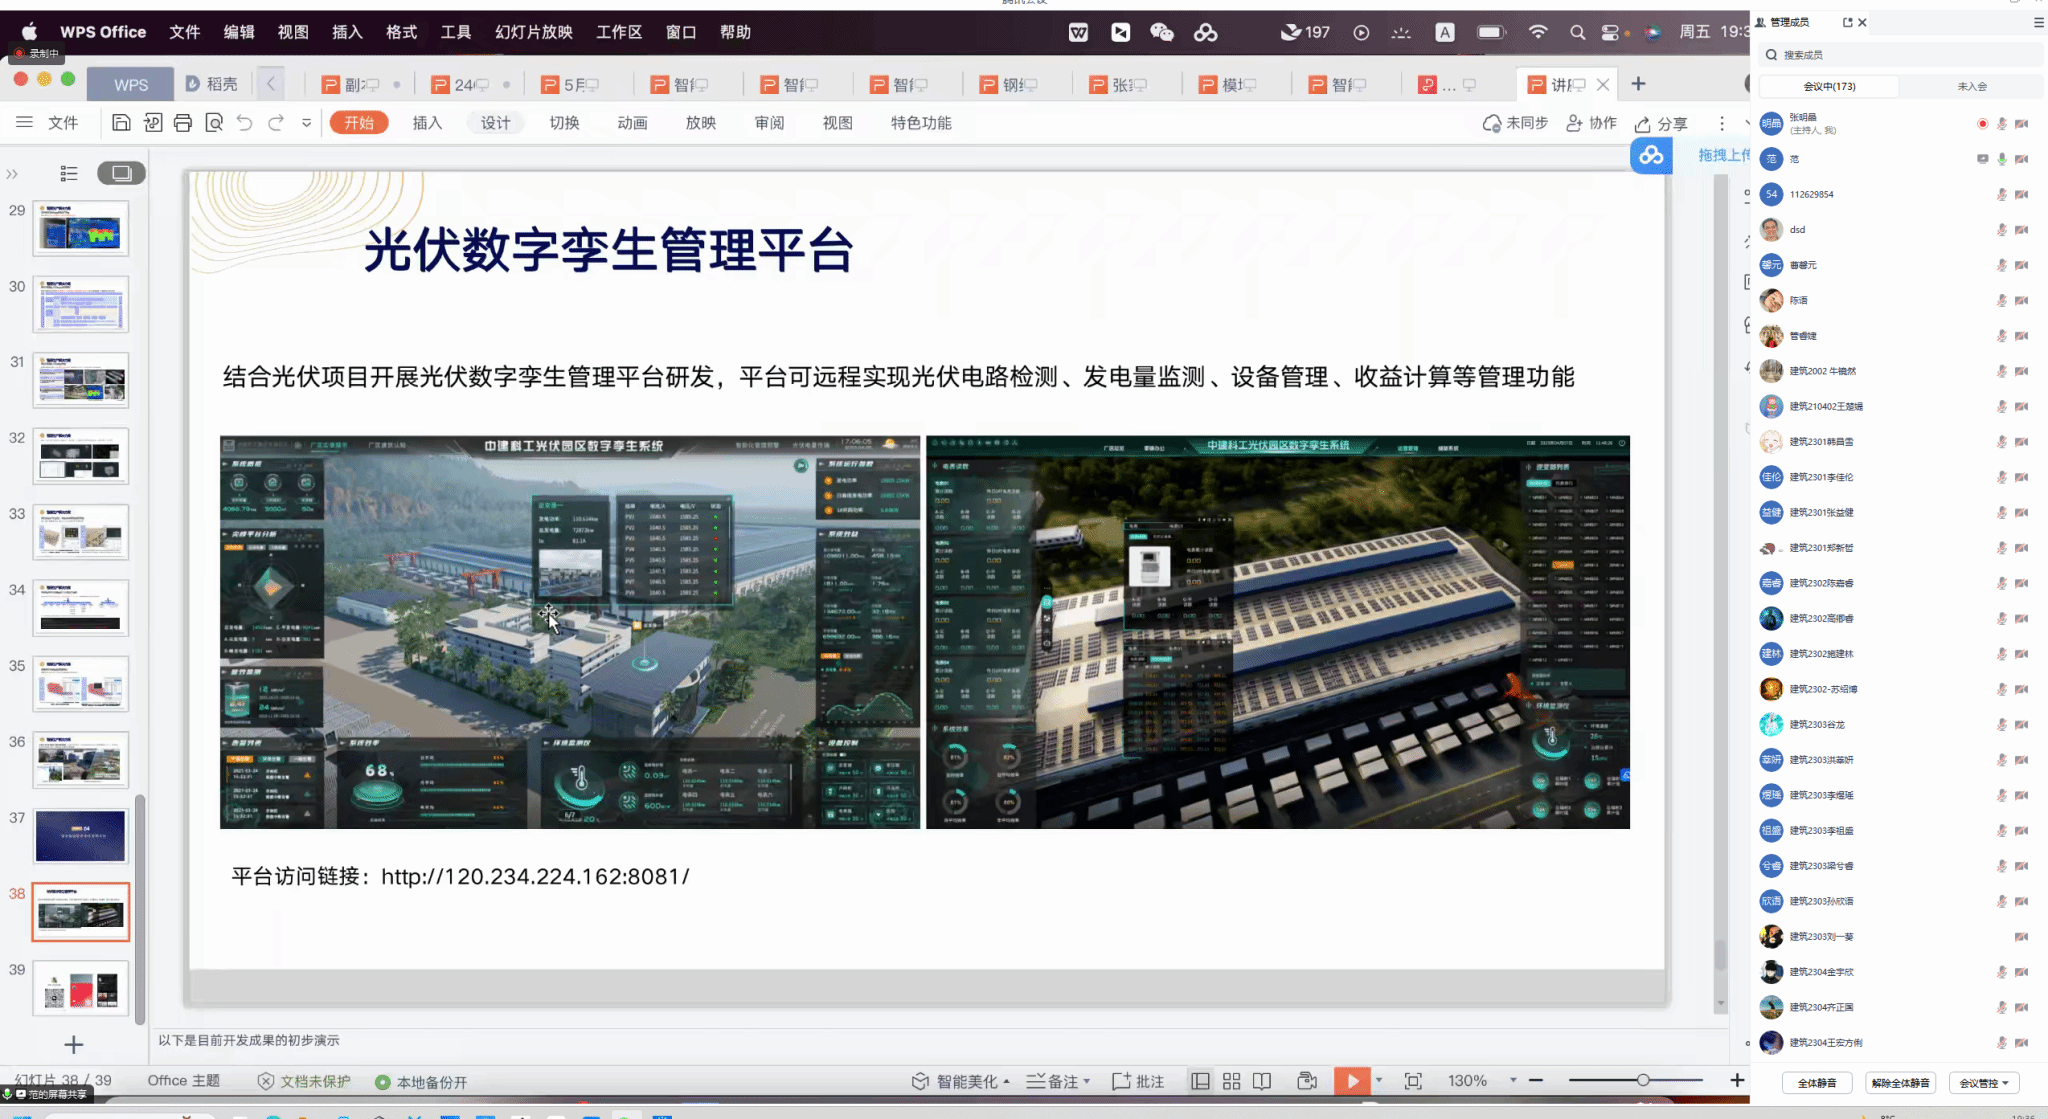The height and width of the screenshot is (1119, 2048).
Task: Open the 幻灯片放映 menu in menu bar
Action: pyautogui.click(x=533, y=32)
